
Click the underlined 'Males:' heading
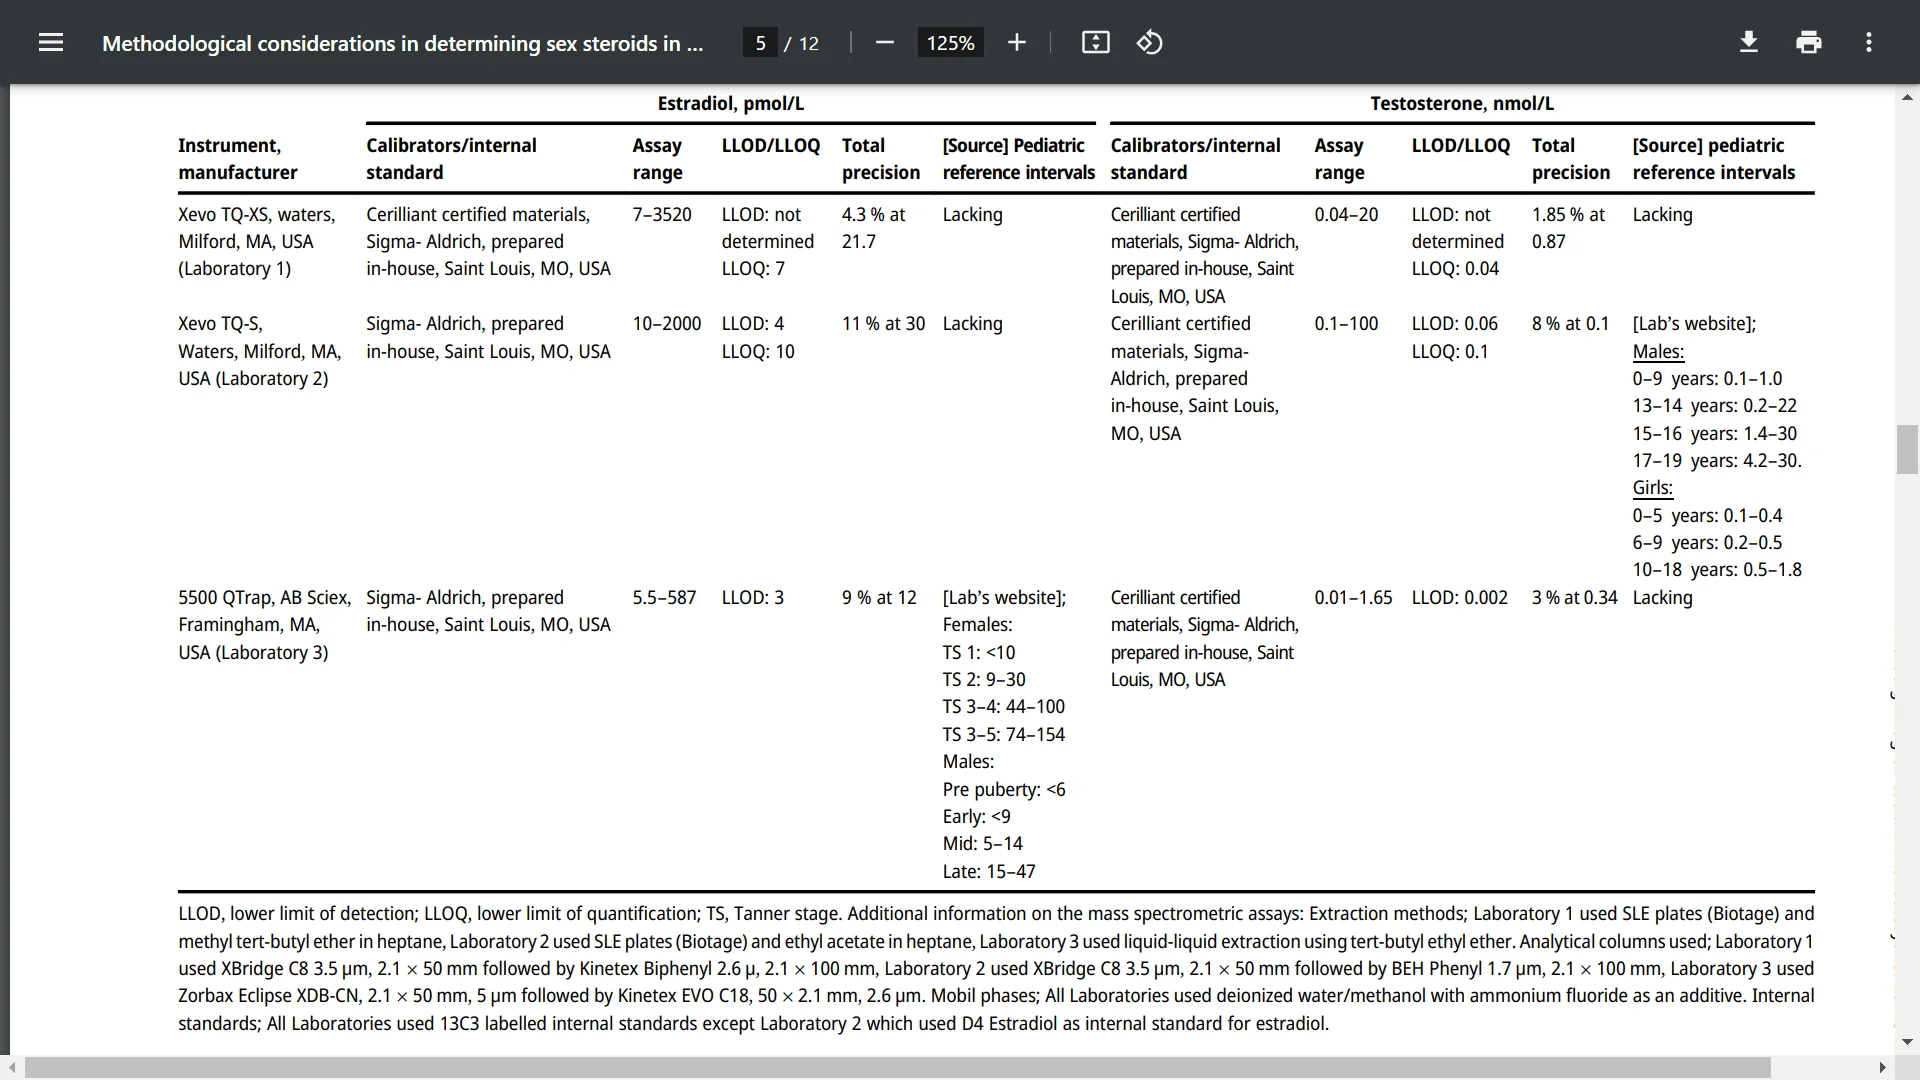pyautogui.click(x=1658, y=351)
